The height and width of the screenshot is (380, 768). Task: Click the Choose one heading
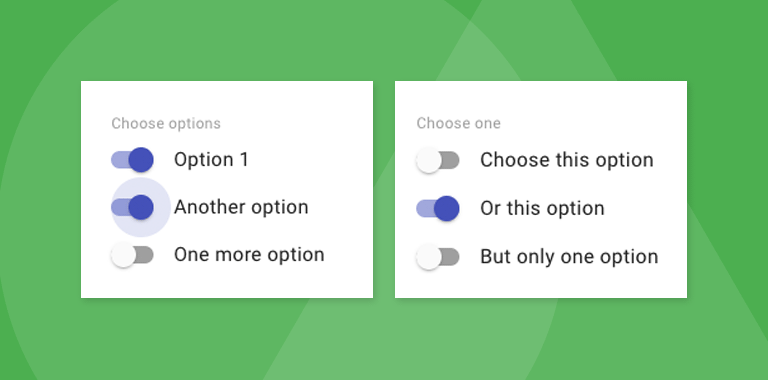tap(458, 123)
